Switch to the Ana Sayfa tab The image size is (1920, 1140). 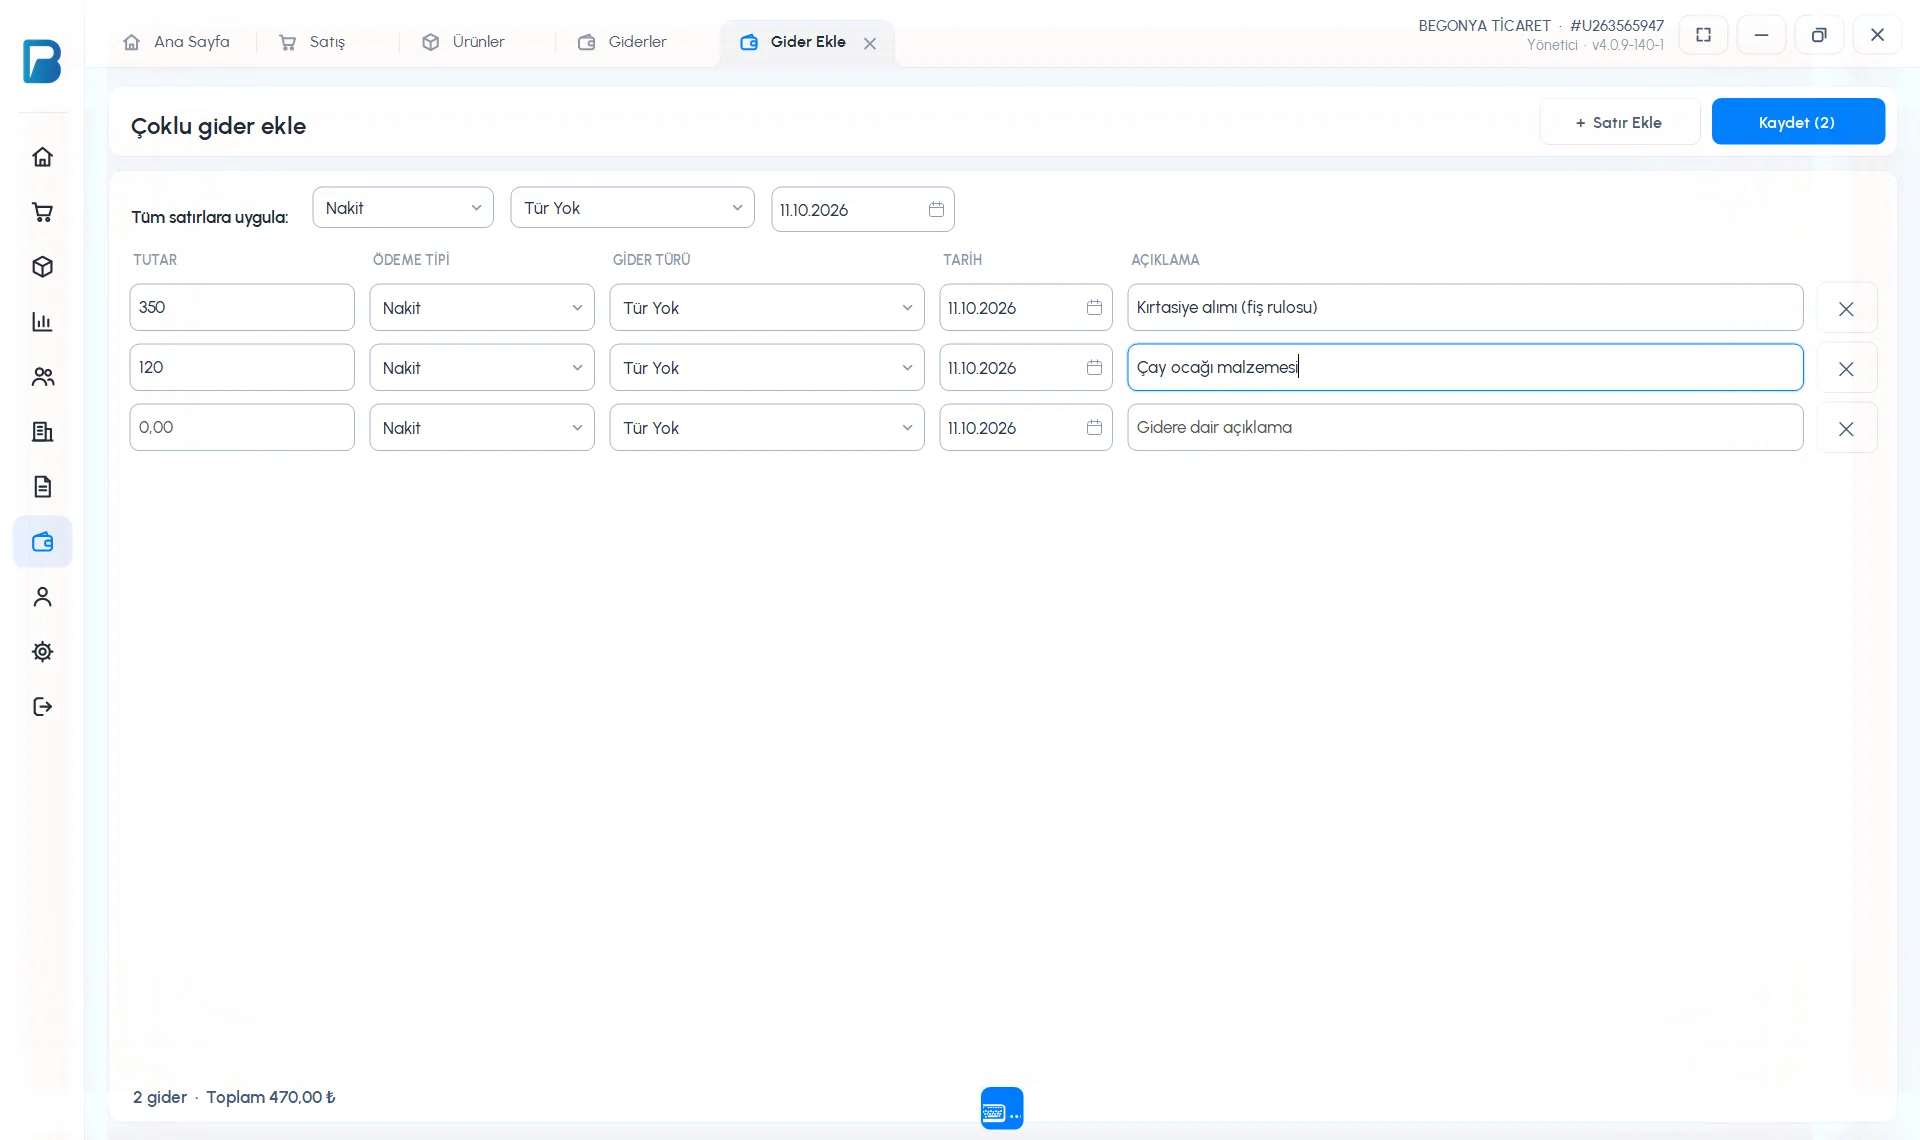176,42
